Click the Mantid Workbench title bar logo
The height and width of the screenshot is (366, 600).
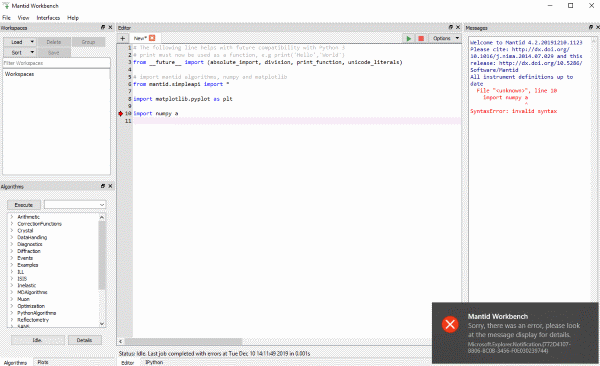tap(6, 5)
